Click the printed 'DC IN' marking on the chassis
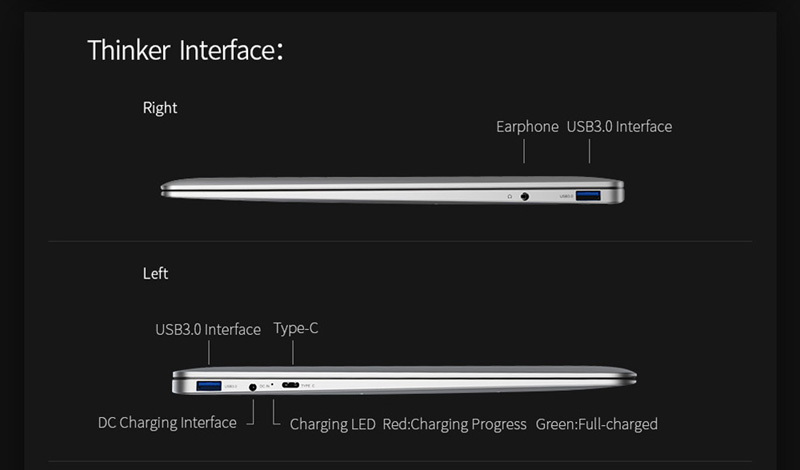This screenshot has width=800, height=470. coord(264,386)
